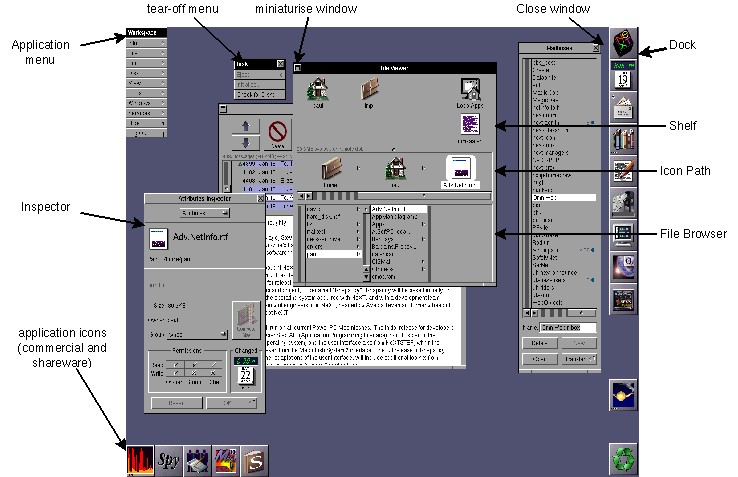This screenshot has width=738, height=477.
Task: Click the Transfer button in Mailboxes panel
Action: (x=579, y=359)
